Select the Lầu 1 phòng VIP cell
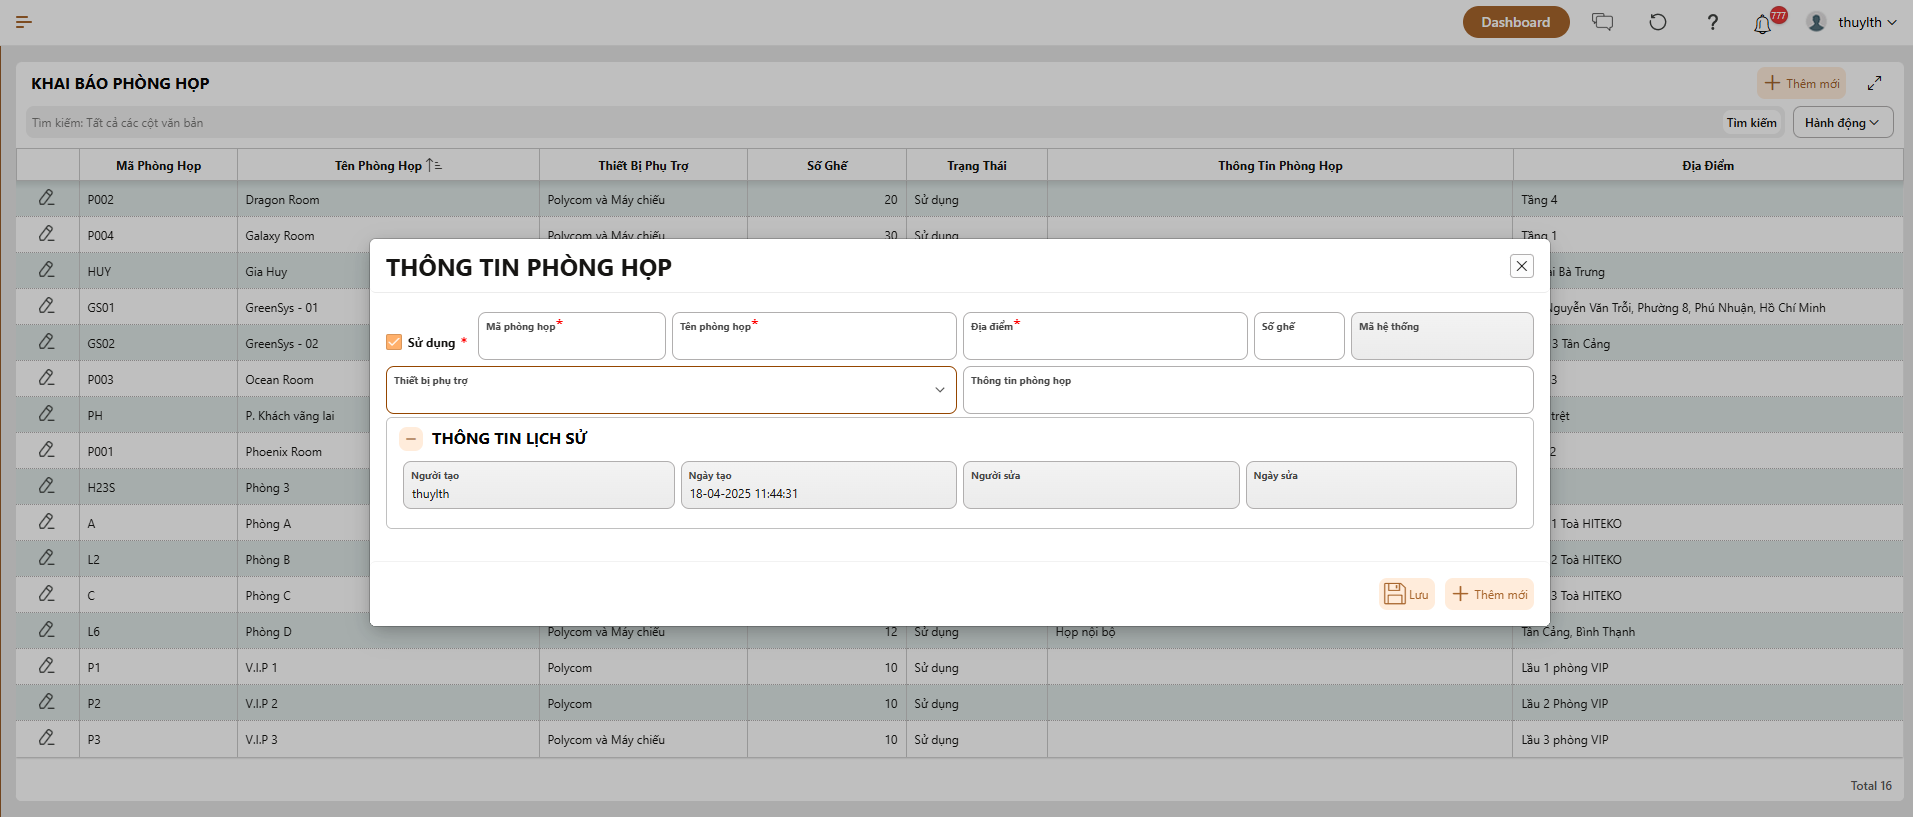1913x817 pixels. [1708, 667]
